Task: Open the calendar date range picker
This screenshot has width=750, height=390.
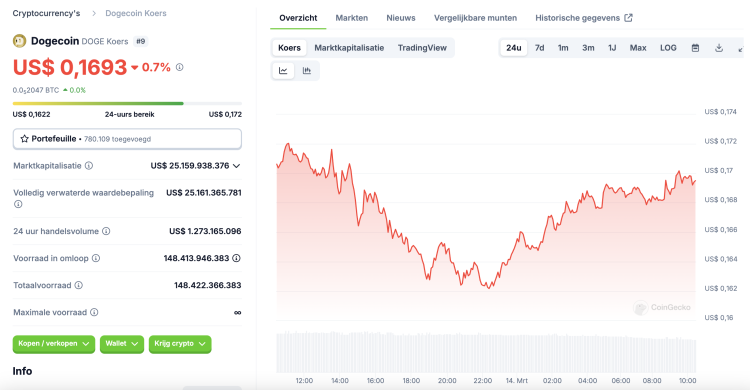Action: tap(695, 48)
